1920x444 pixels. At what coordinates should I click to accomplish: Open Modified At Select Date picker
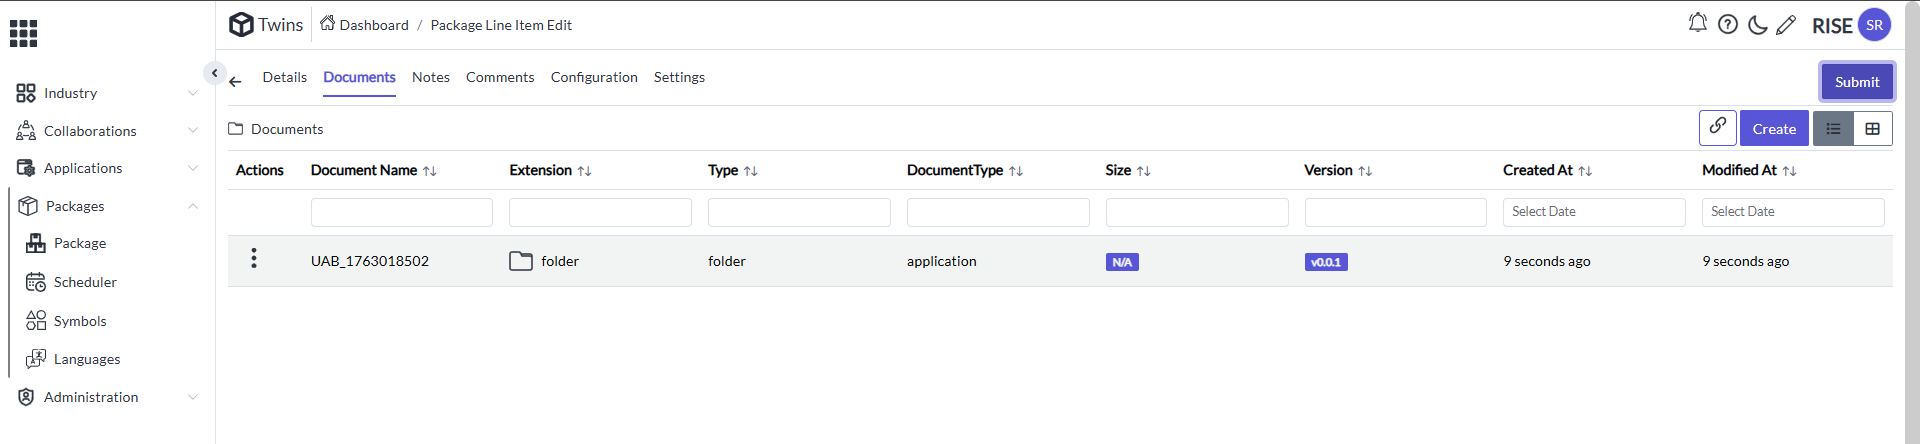coord(1793,212)
